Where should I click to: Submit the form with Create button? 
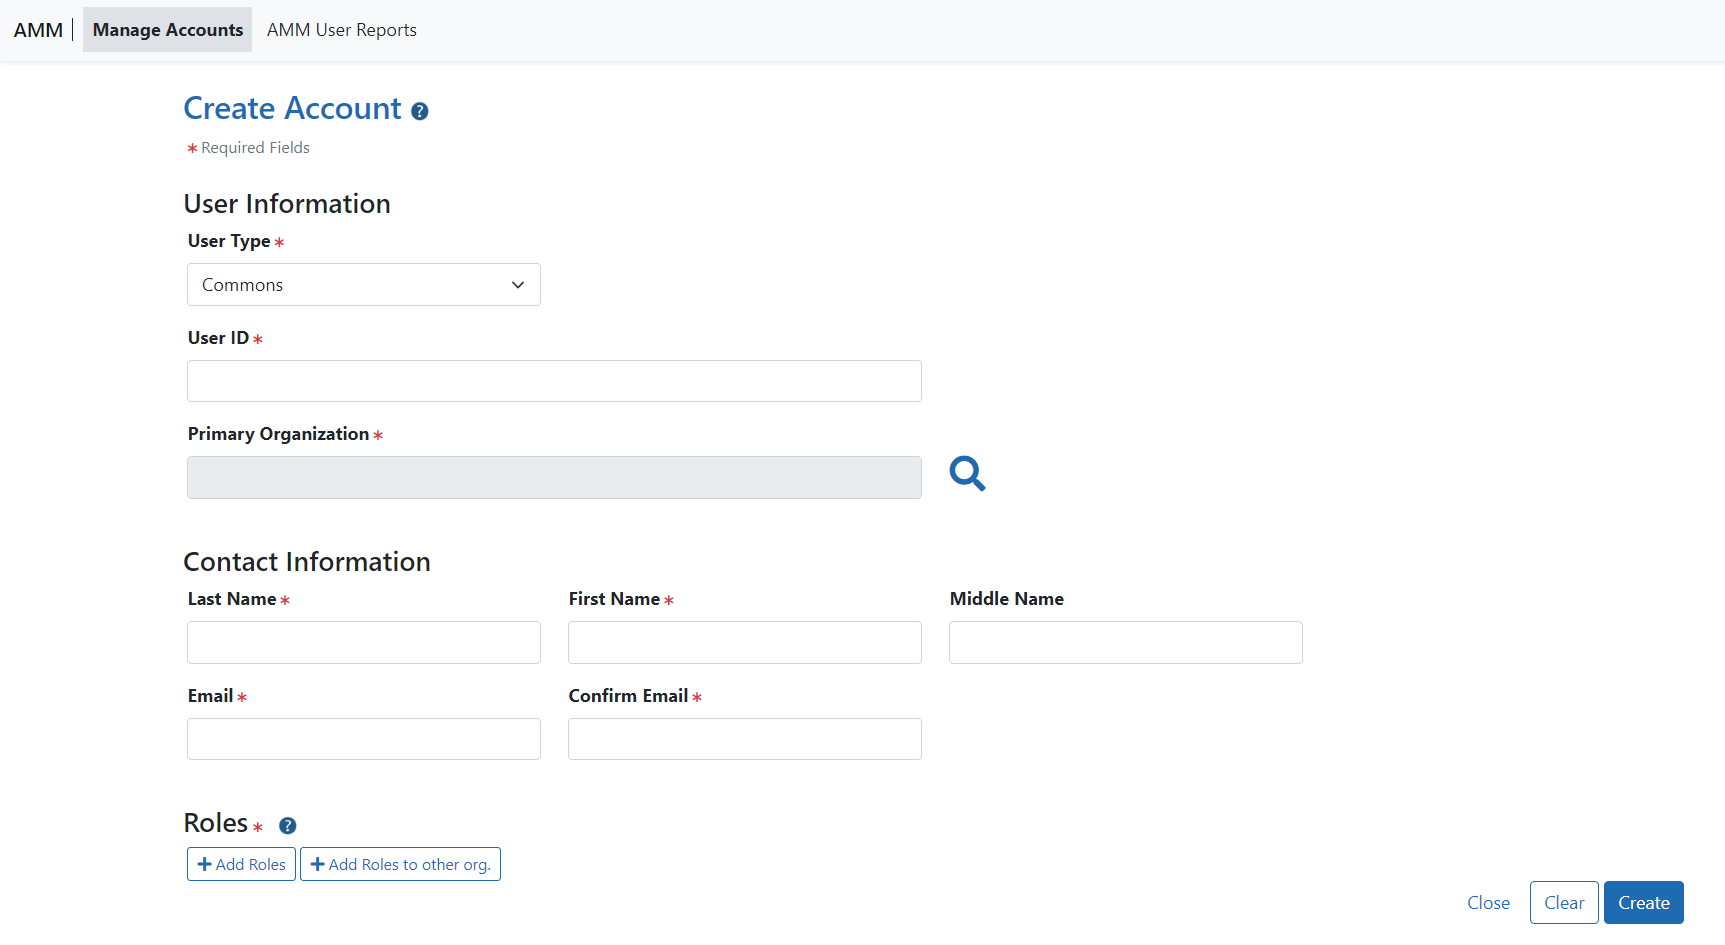(1644, 903)
